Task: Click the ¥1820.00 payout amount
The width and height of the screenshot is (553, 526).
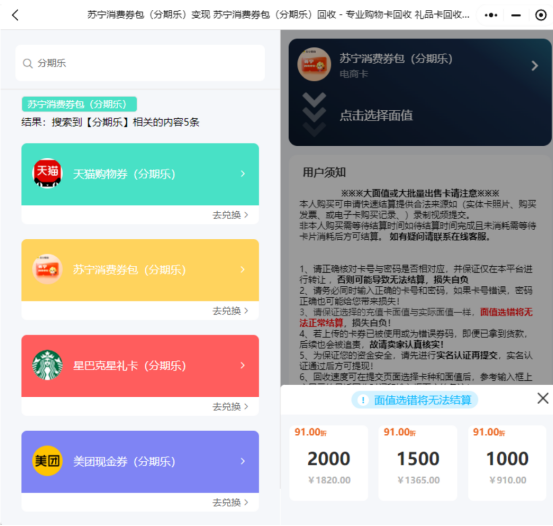Action: [x=329, y=480]
